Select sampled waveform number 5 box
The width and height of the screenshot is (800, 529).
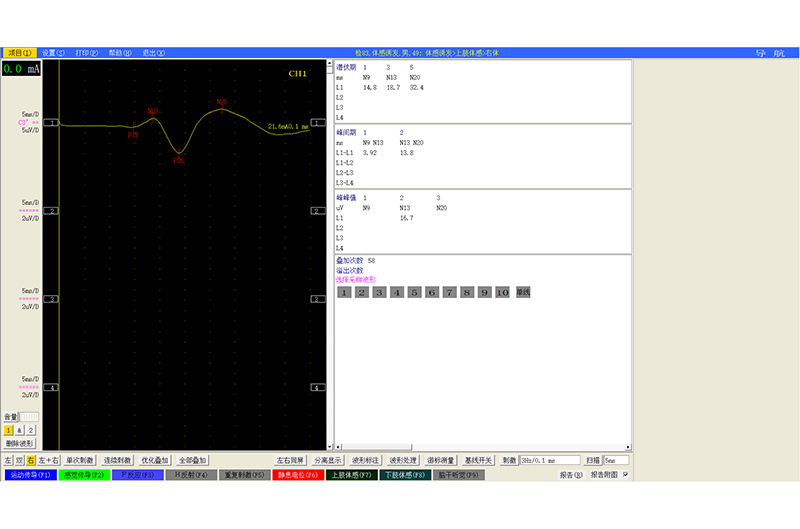tap(414, 292)
